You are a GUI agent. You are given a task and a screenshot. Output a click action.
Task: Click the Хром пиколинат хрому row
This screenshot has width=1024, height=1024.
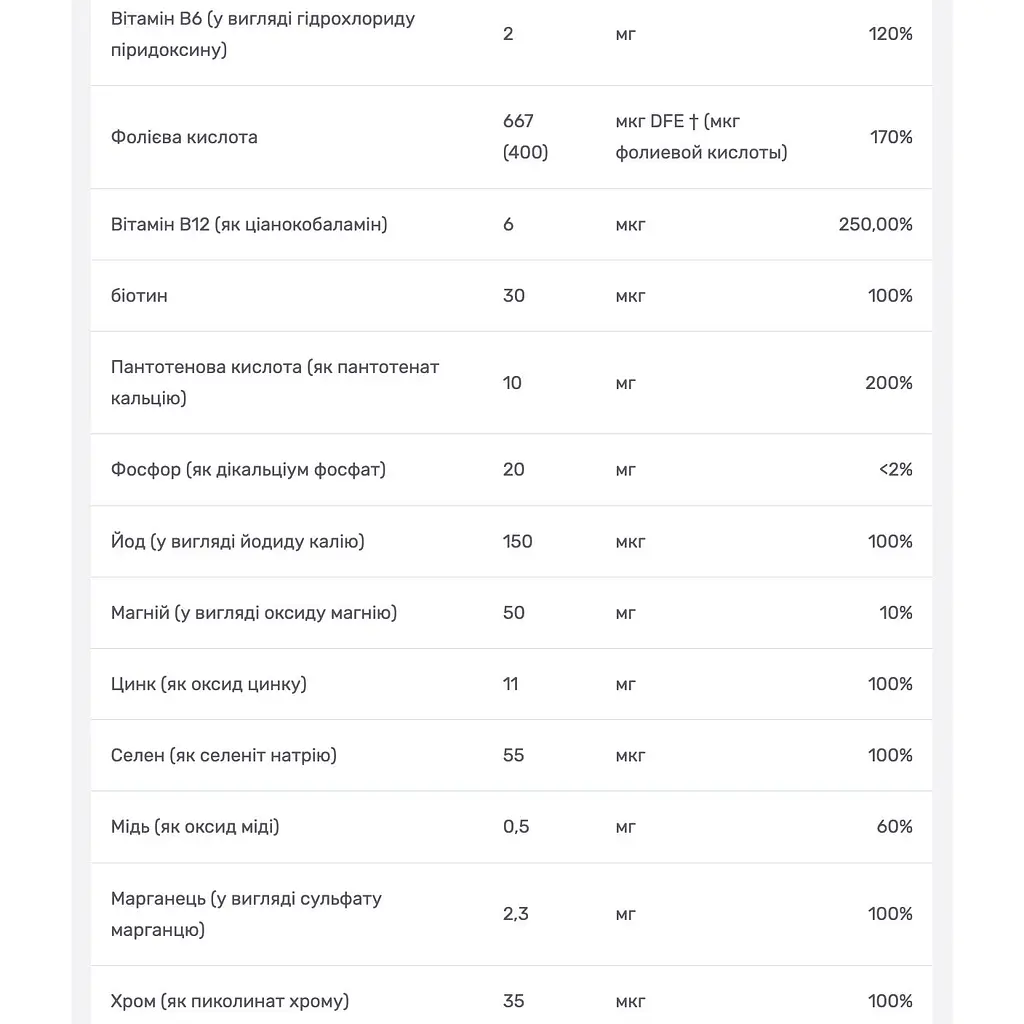pyautogui.click(x=511, y=995)
